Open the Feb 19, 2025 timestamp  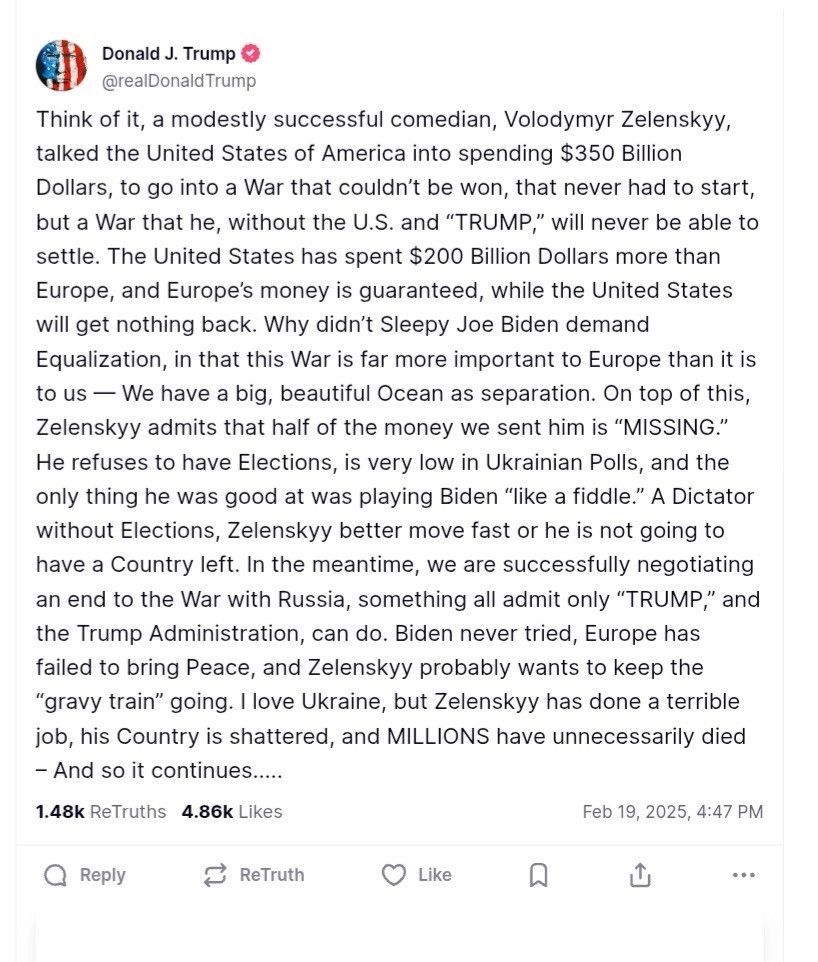(x=673, y=812)
